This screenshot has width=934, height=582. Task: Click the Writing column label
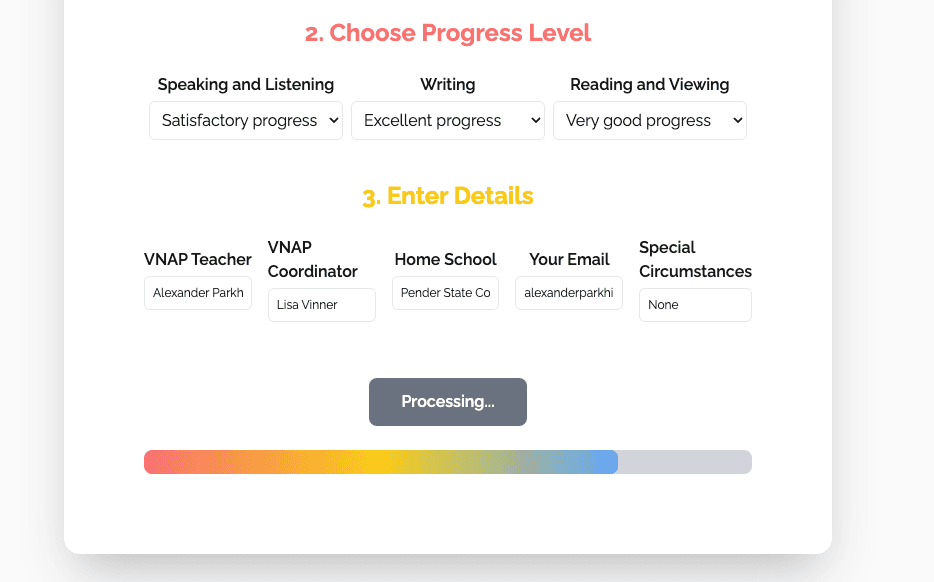[x=447, y=84]
